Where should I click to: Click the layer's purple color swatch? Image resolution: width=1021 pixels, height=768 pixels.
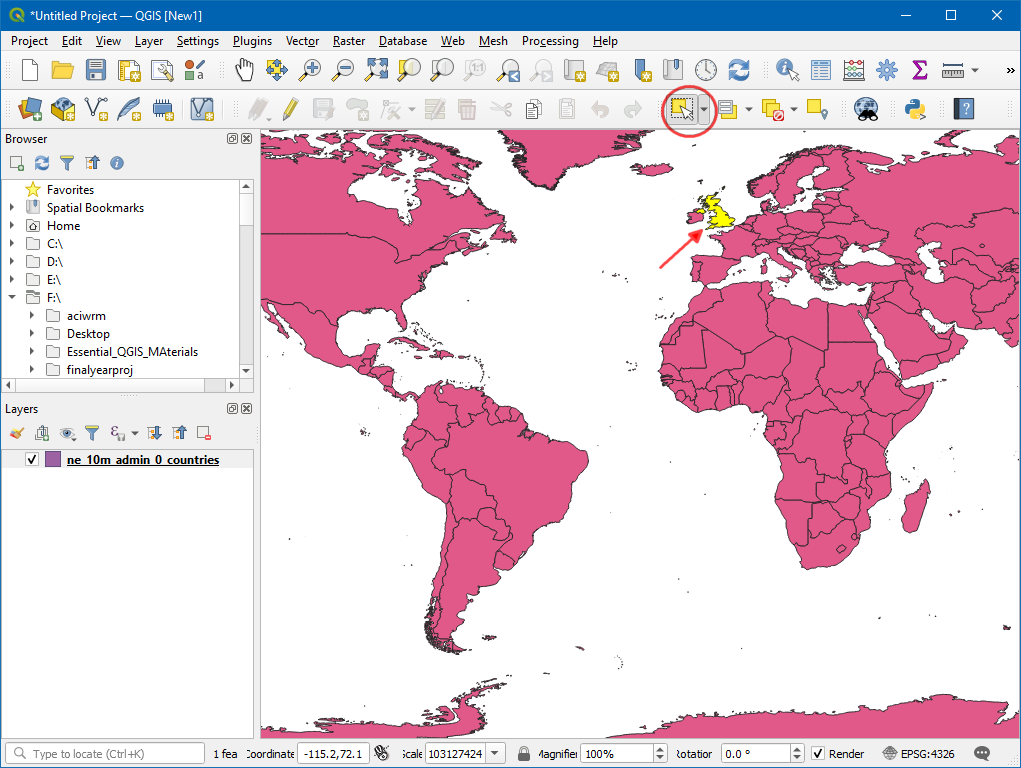53,460
